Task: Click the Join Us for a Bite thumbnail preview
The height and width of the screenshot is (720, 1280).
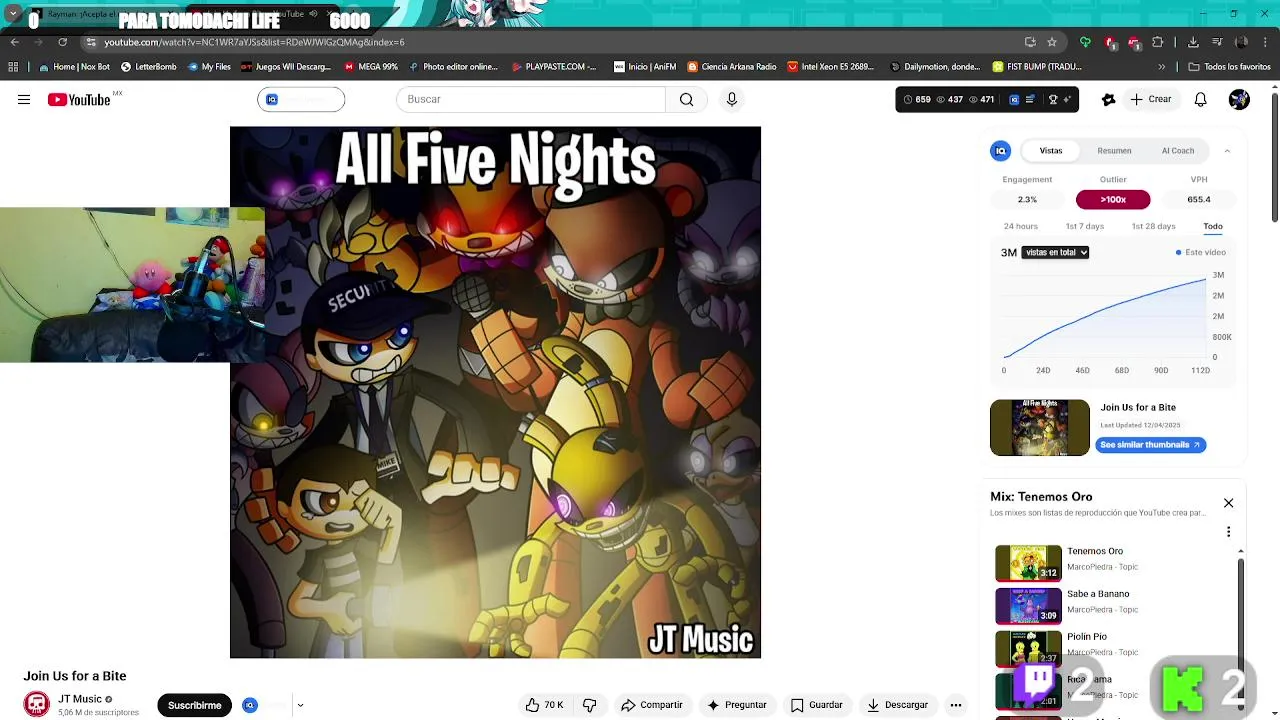Action: 1040,428
